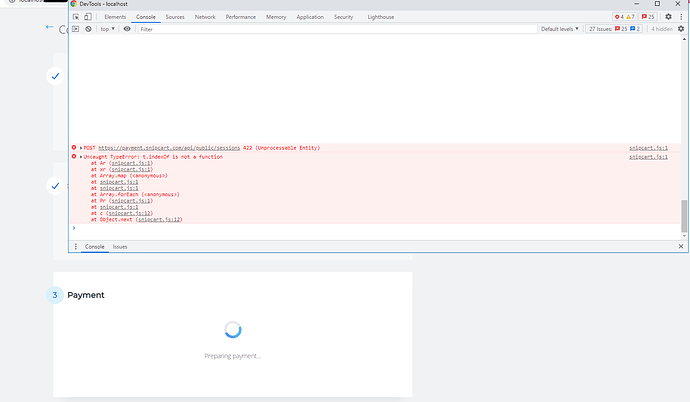Switch to the Security tab
The image size is (690, 402).
[343, 17]
